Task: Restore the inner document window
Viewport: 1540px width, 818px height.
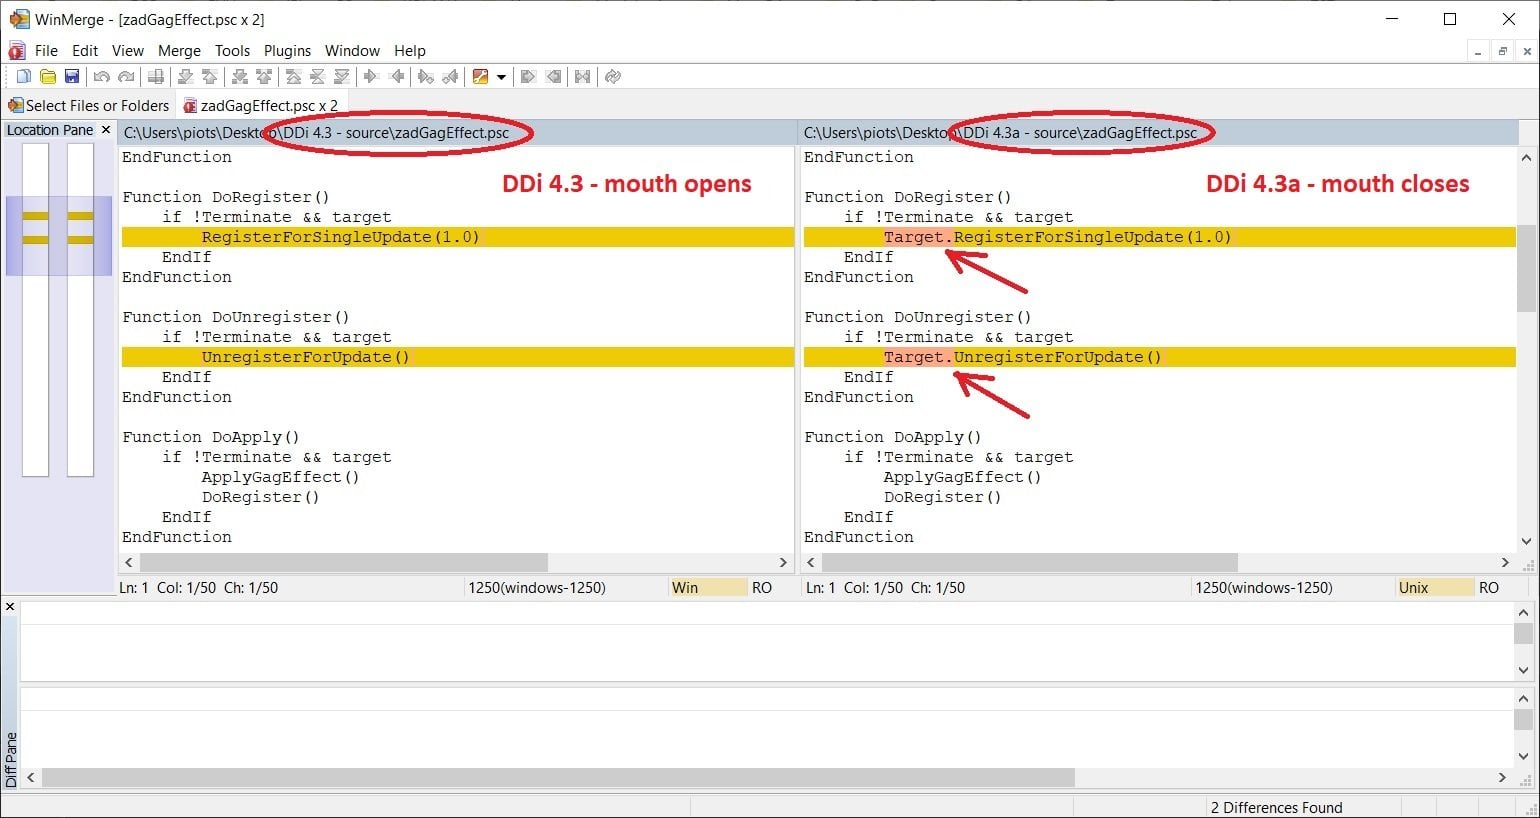Action: tap(1502, 51)
